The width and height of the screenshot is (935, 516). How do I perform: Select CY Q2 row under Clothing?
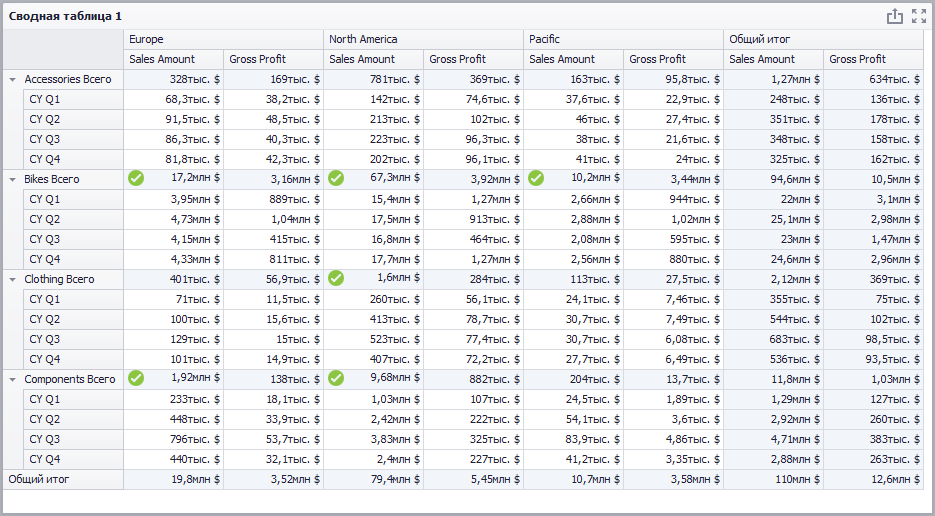73,319
